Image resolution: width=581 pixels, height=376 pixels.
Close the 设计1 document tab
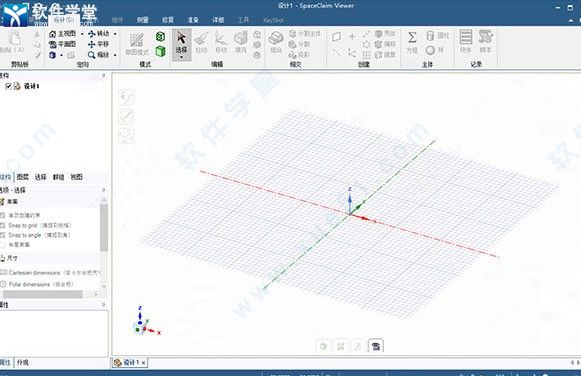click(143, 363)
